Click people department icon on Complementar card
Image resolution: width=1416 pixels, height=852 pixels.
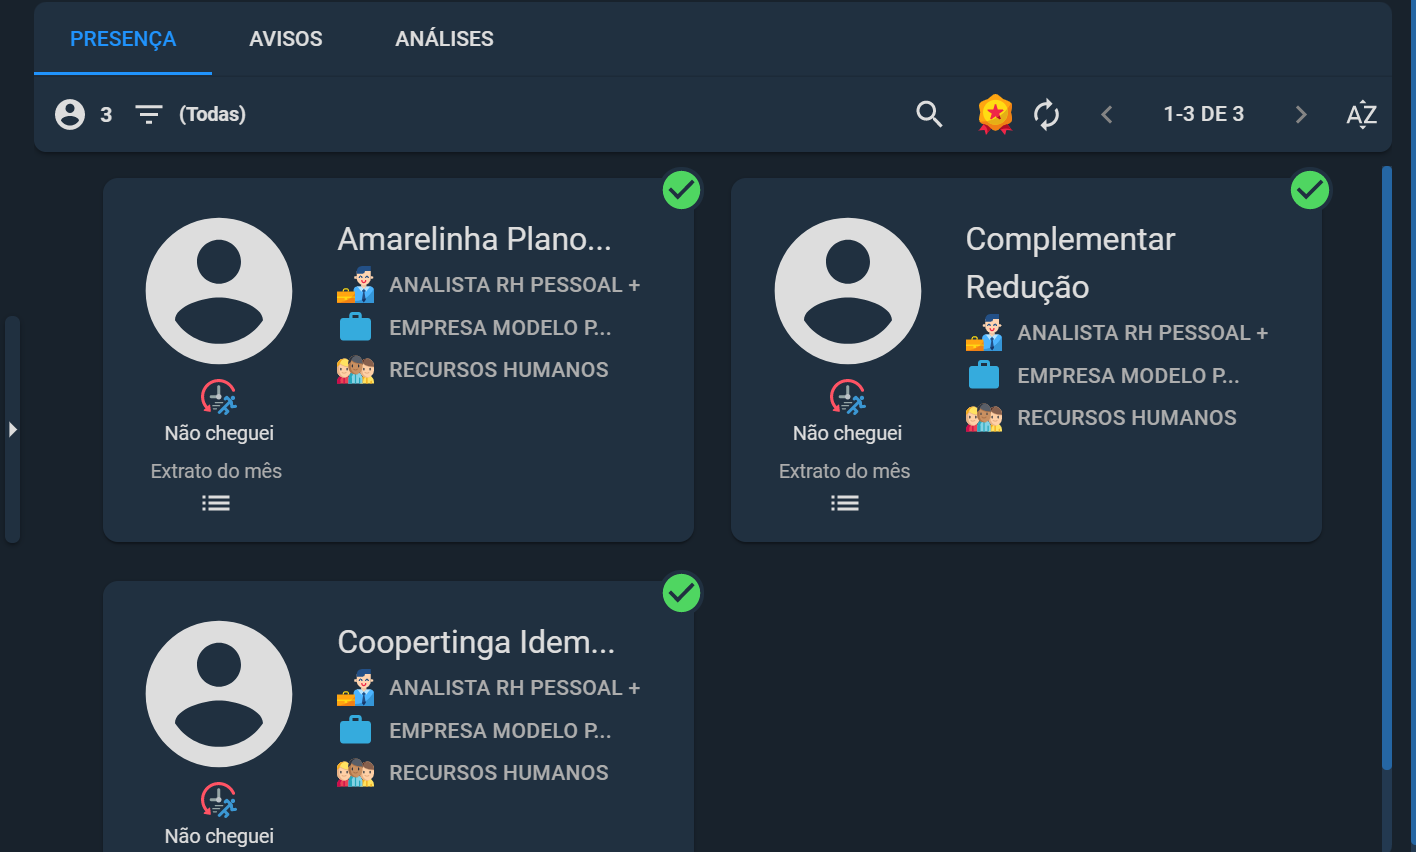pos(984,418)
